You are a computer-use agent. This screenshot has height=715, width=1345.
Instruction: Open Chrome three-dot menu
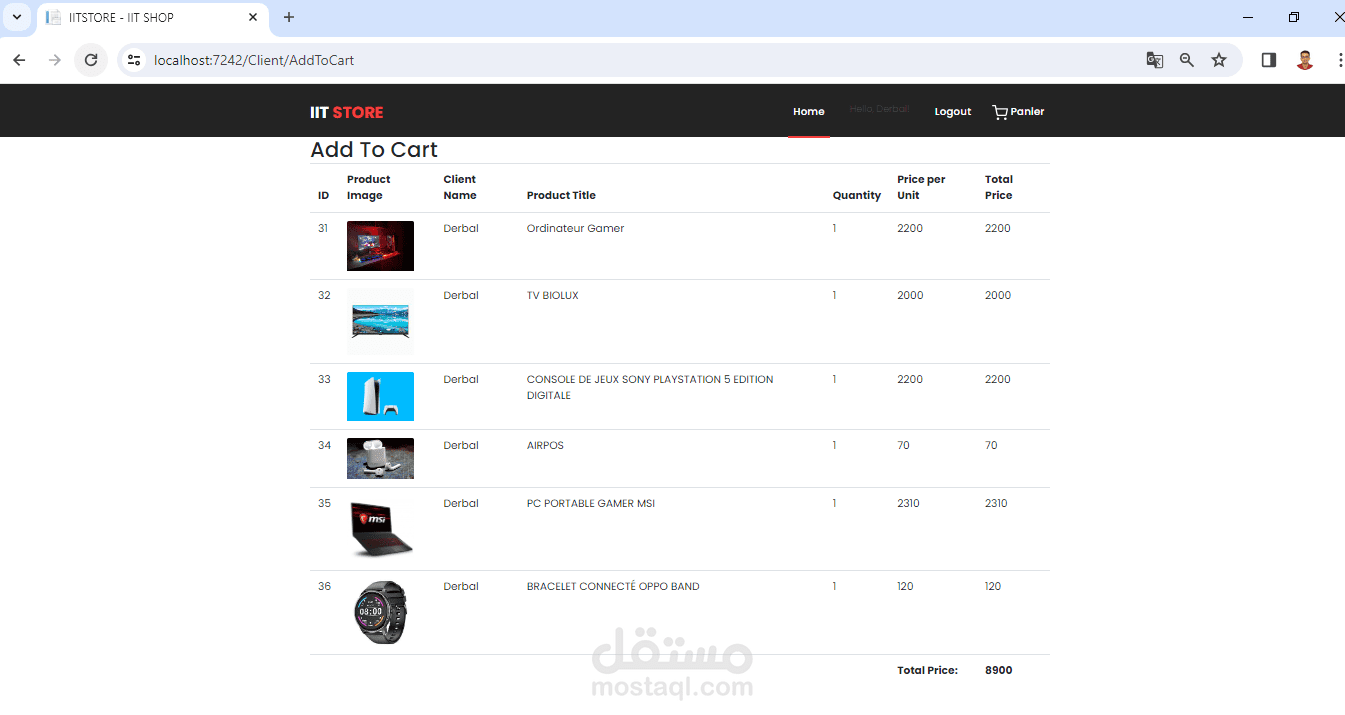1339,60
